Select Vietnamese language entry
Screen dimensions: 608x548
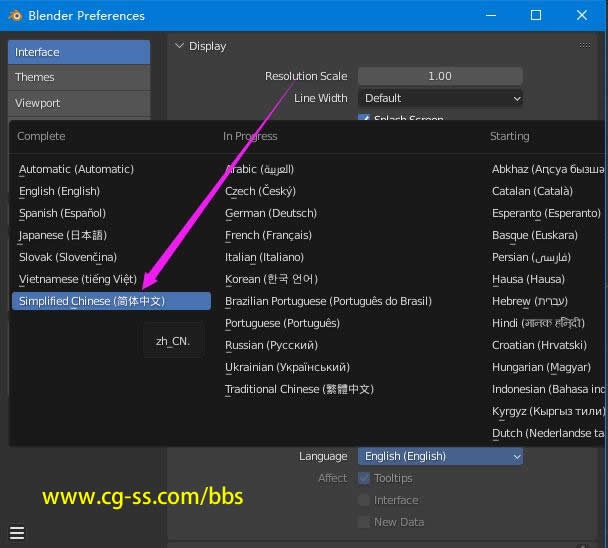click(x=78, y=279)
